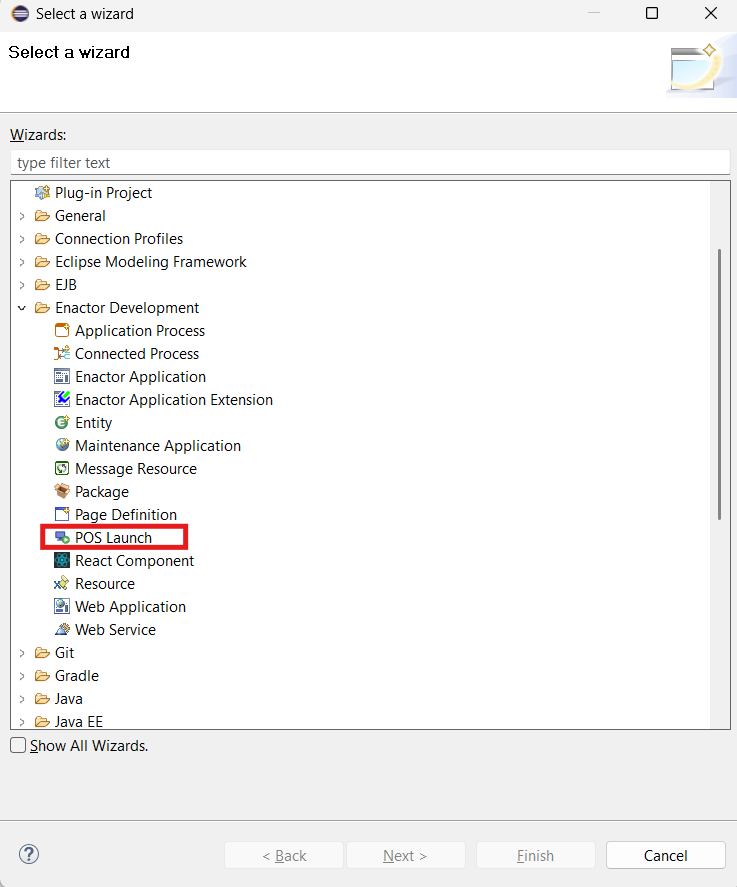This screenshot has height=887, width=737.
Task: Click the Enactor Application Extension icon
Action: (x=62, y=399)
